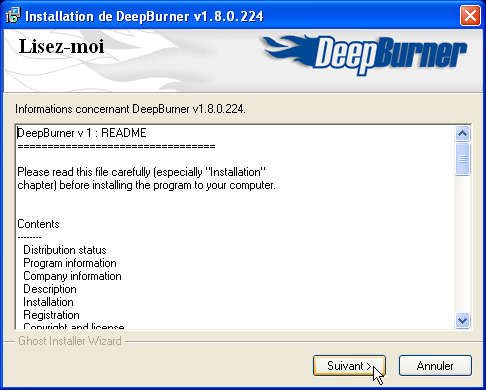Select the "Company information" line
Viewport: 486px width, 390px height.
(x=72, y=276)
